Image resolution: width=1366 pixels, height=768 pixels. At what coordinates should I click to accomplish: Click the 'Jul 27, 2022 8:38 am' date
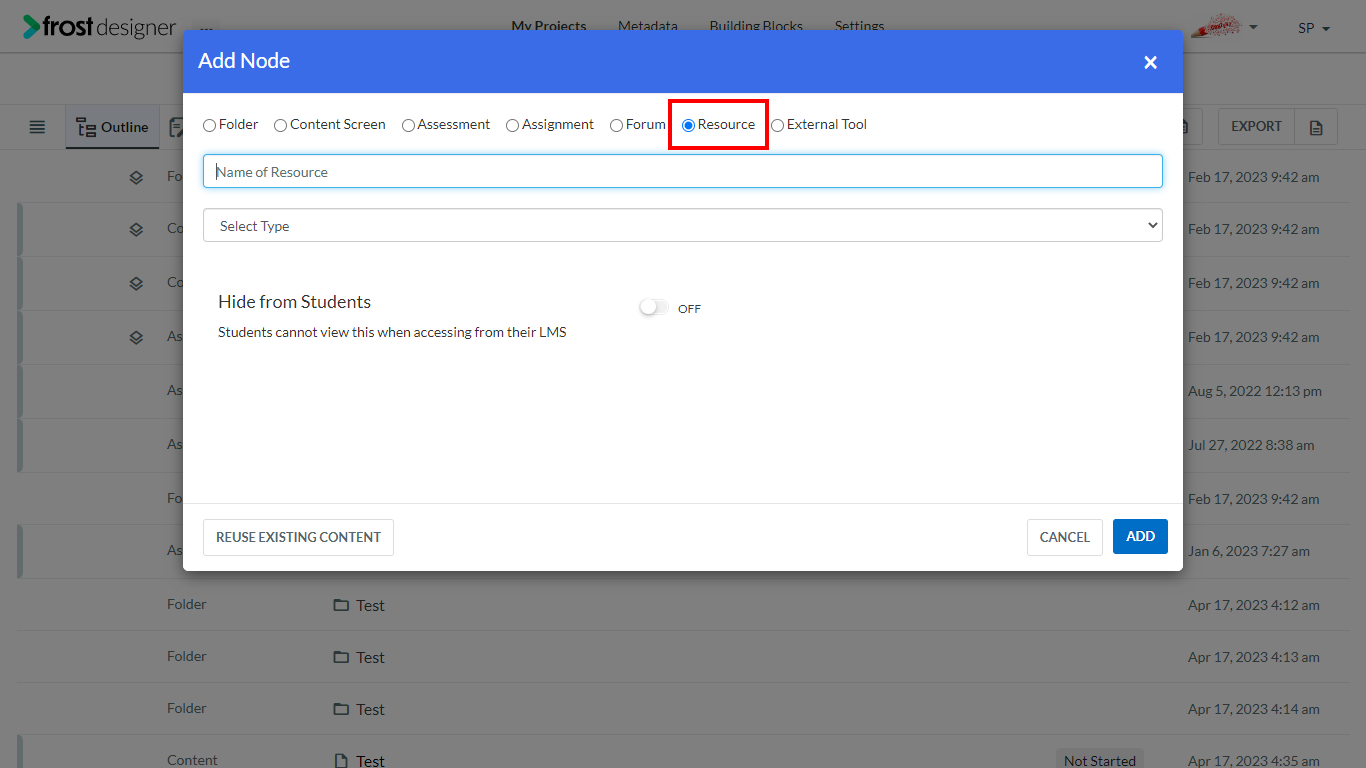point(1251,445)
